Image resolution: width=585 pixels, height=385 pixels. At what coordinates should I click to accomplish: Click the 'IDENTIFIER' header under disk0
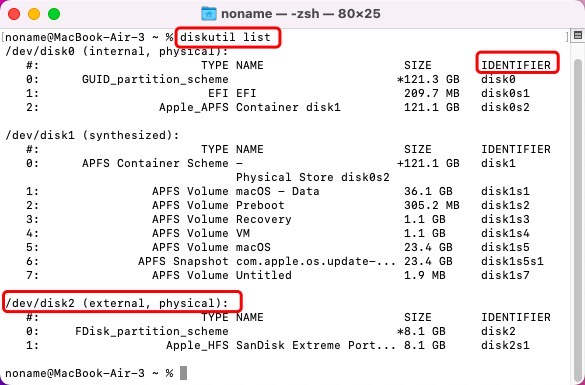tap(516, 65)
